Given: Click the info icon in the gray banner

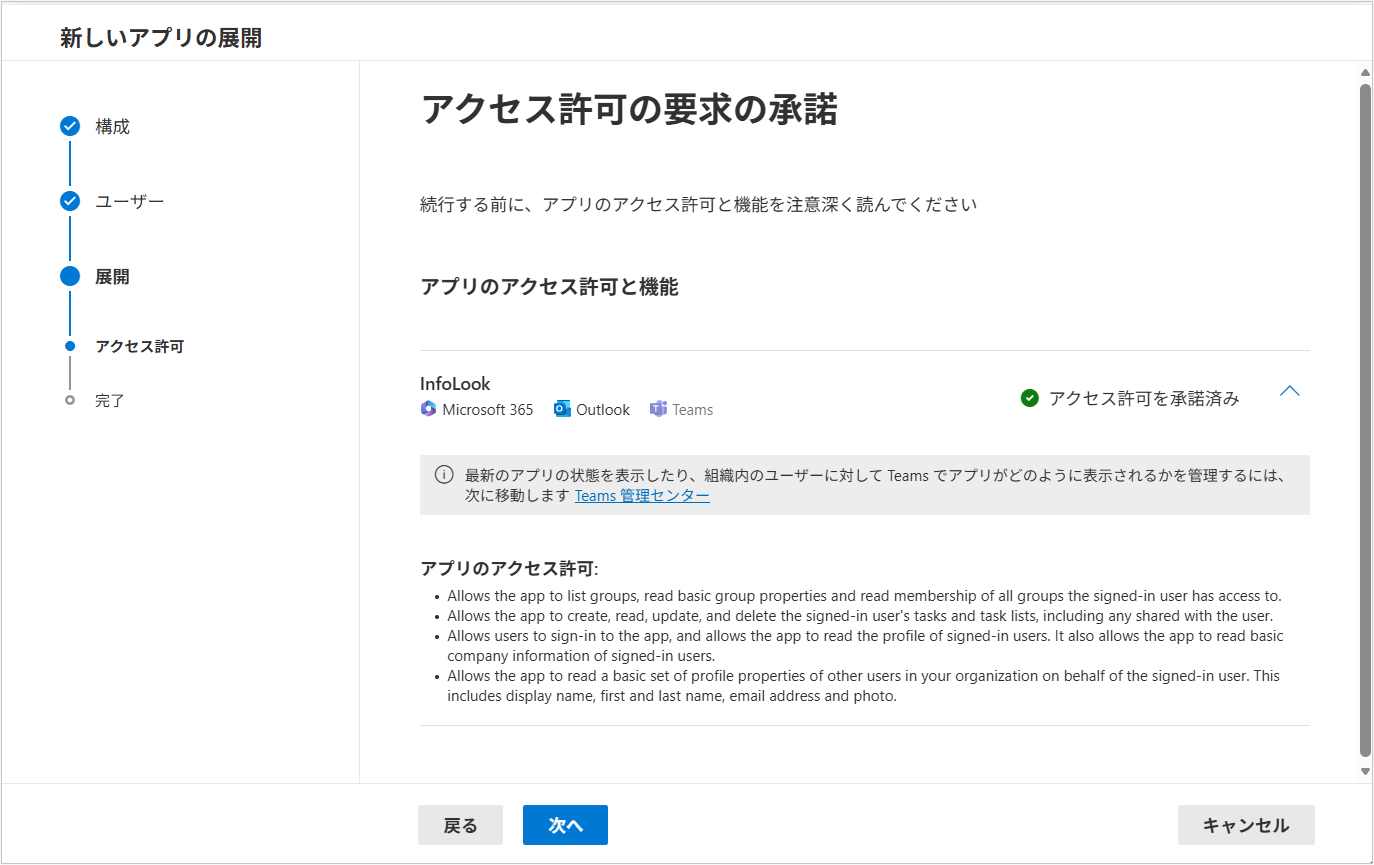Looking at the screenshot, I should click(444, 474).
